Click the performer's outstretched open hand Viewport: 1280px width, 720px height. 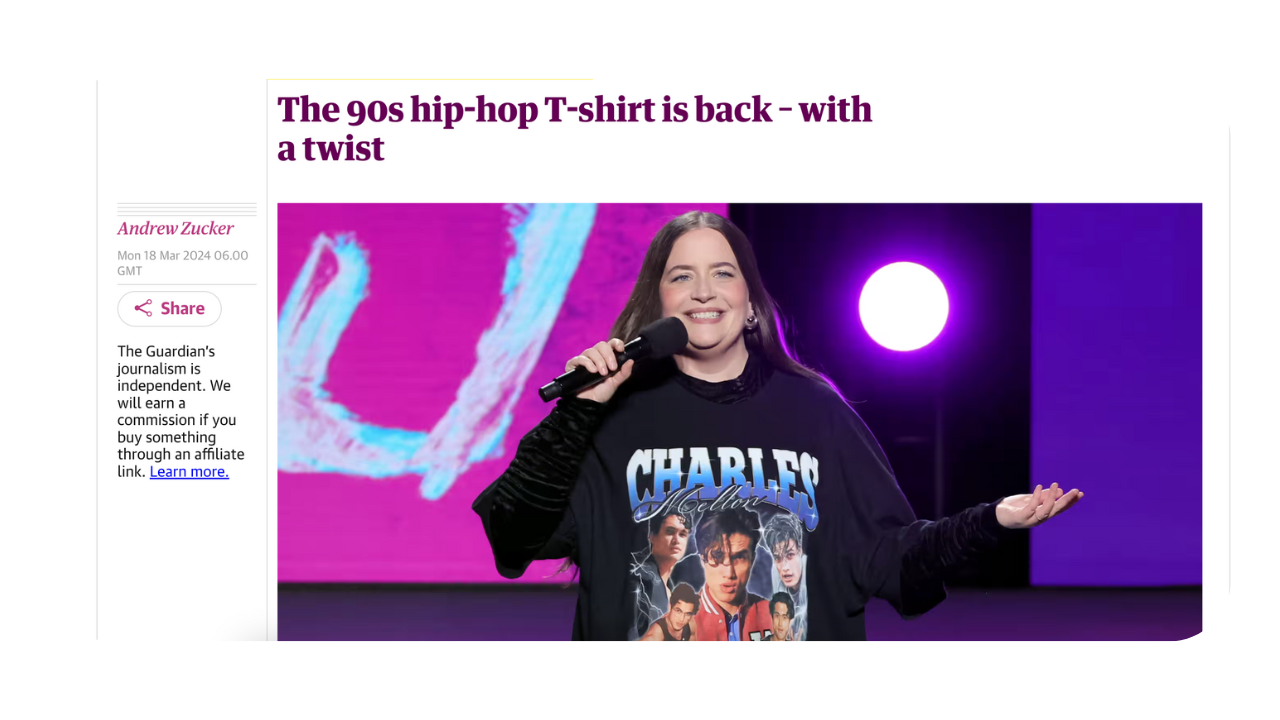[x=1040, y=503]
